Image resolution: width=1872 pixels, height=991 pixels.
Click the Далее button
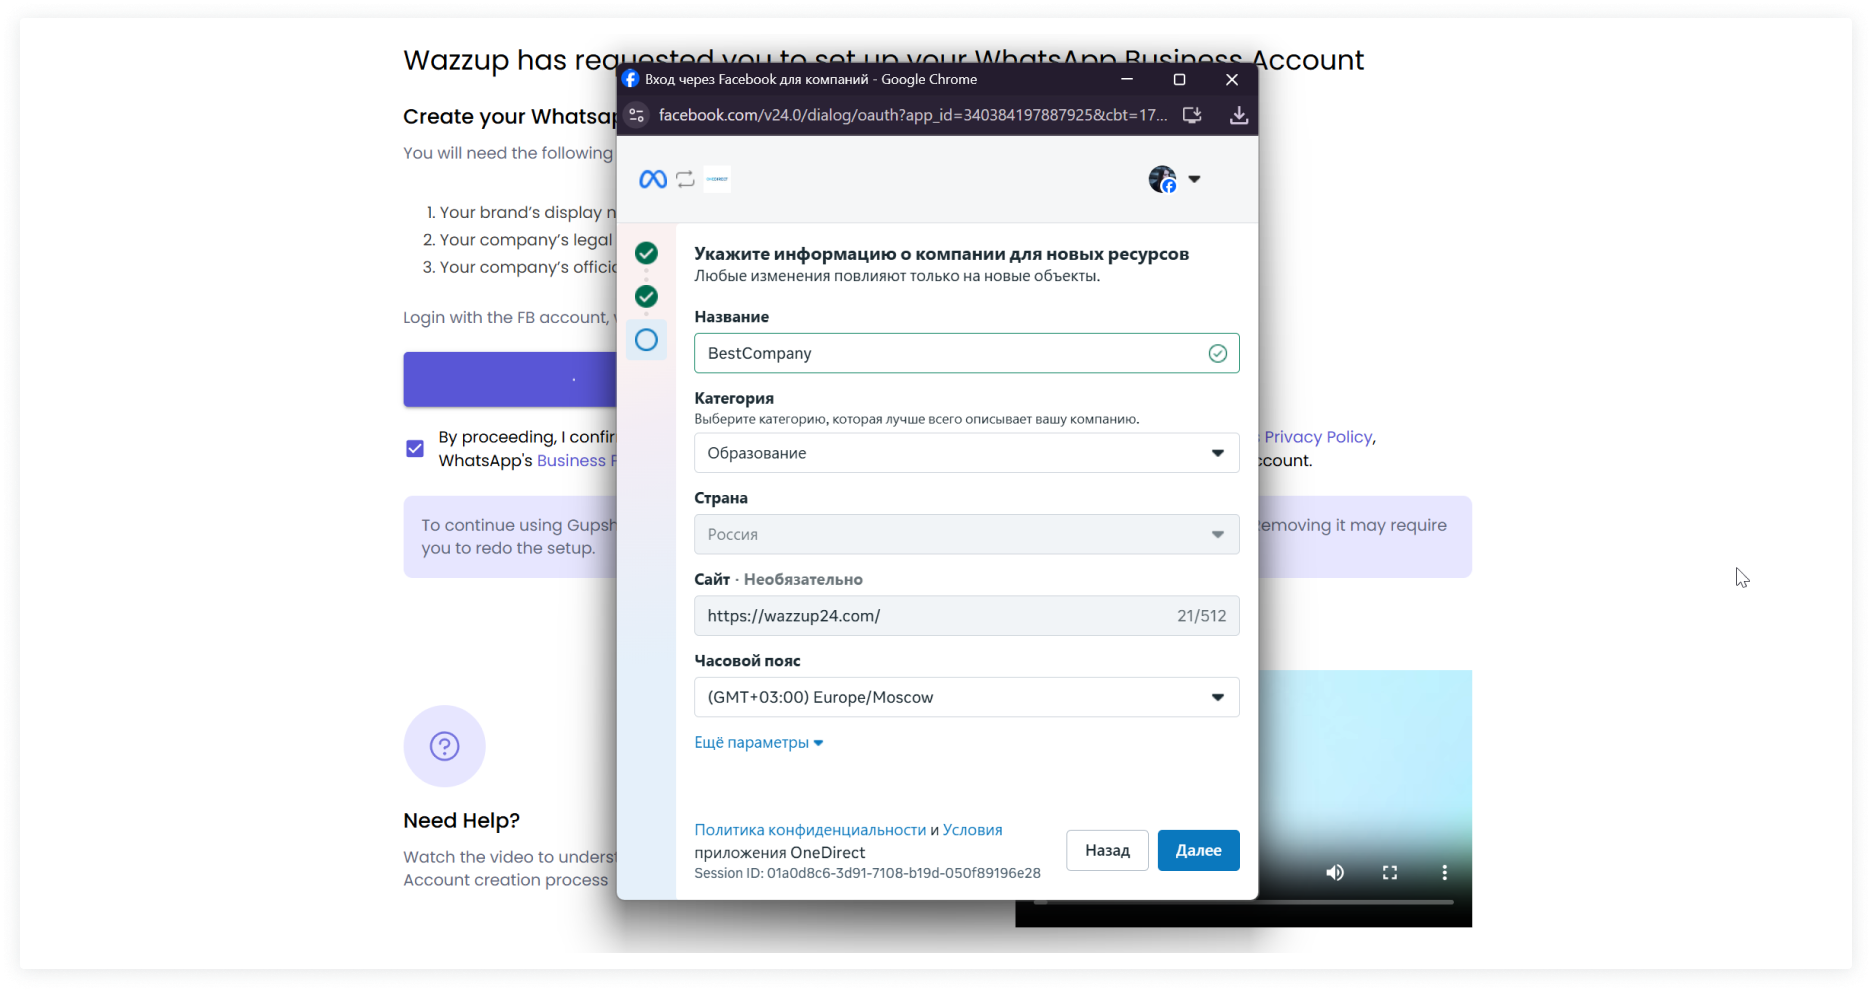[1198, 850]
